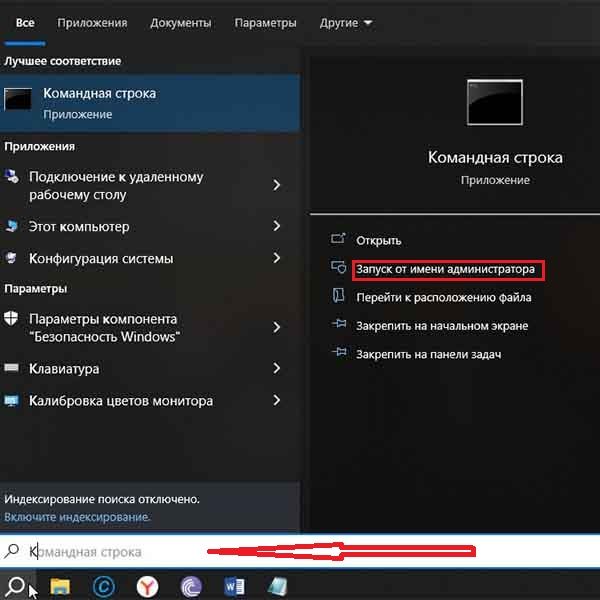Viewport: 600px width, 600px height.
Task: Choose Запуск от имени администратора
Action: pyautogui.click(x=445, y=269)
